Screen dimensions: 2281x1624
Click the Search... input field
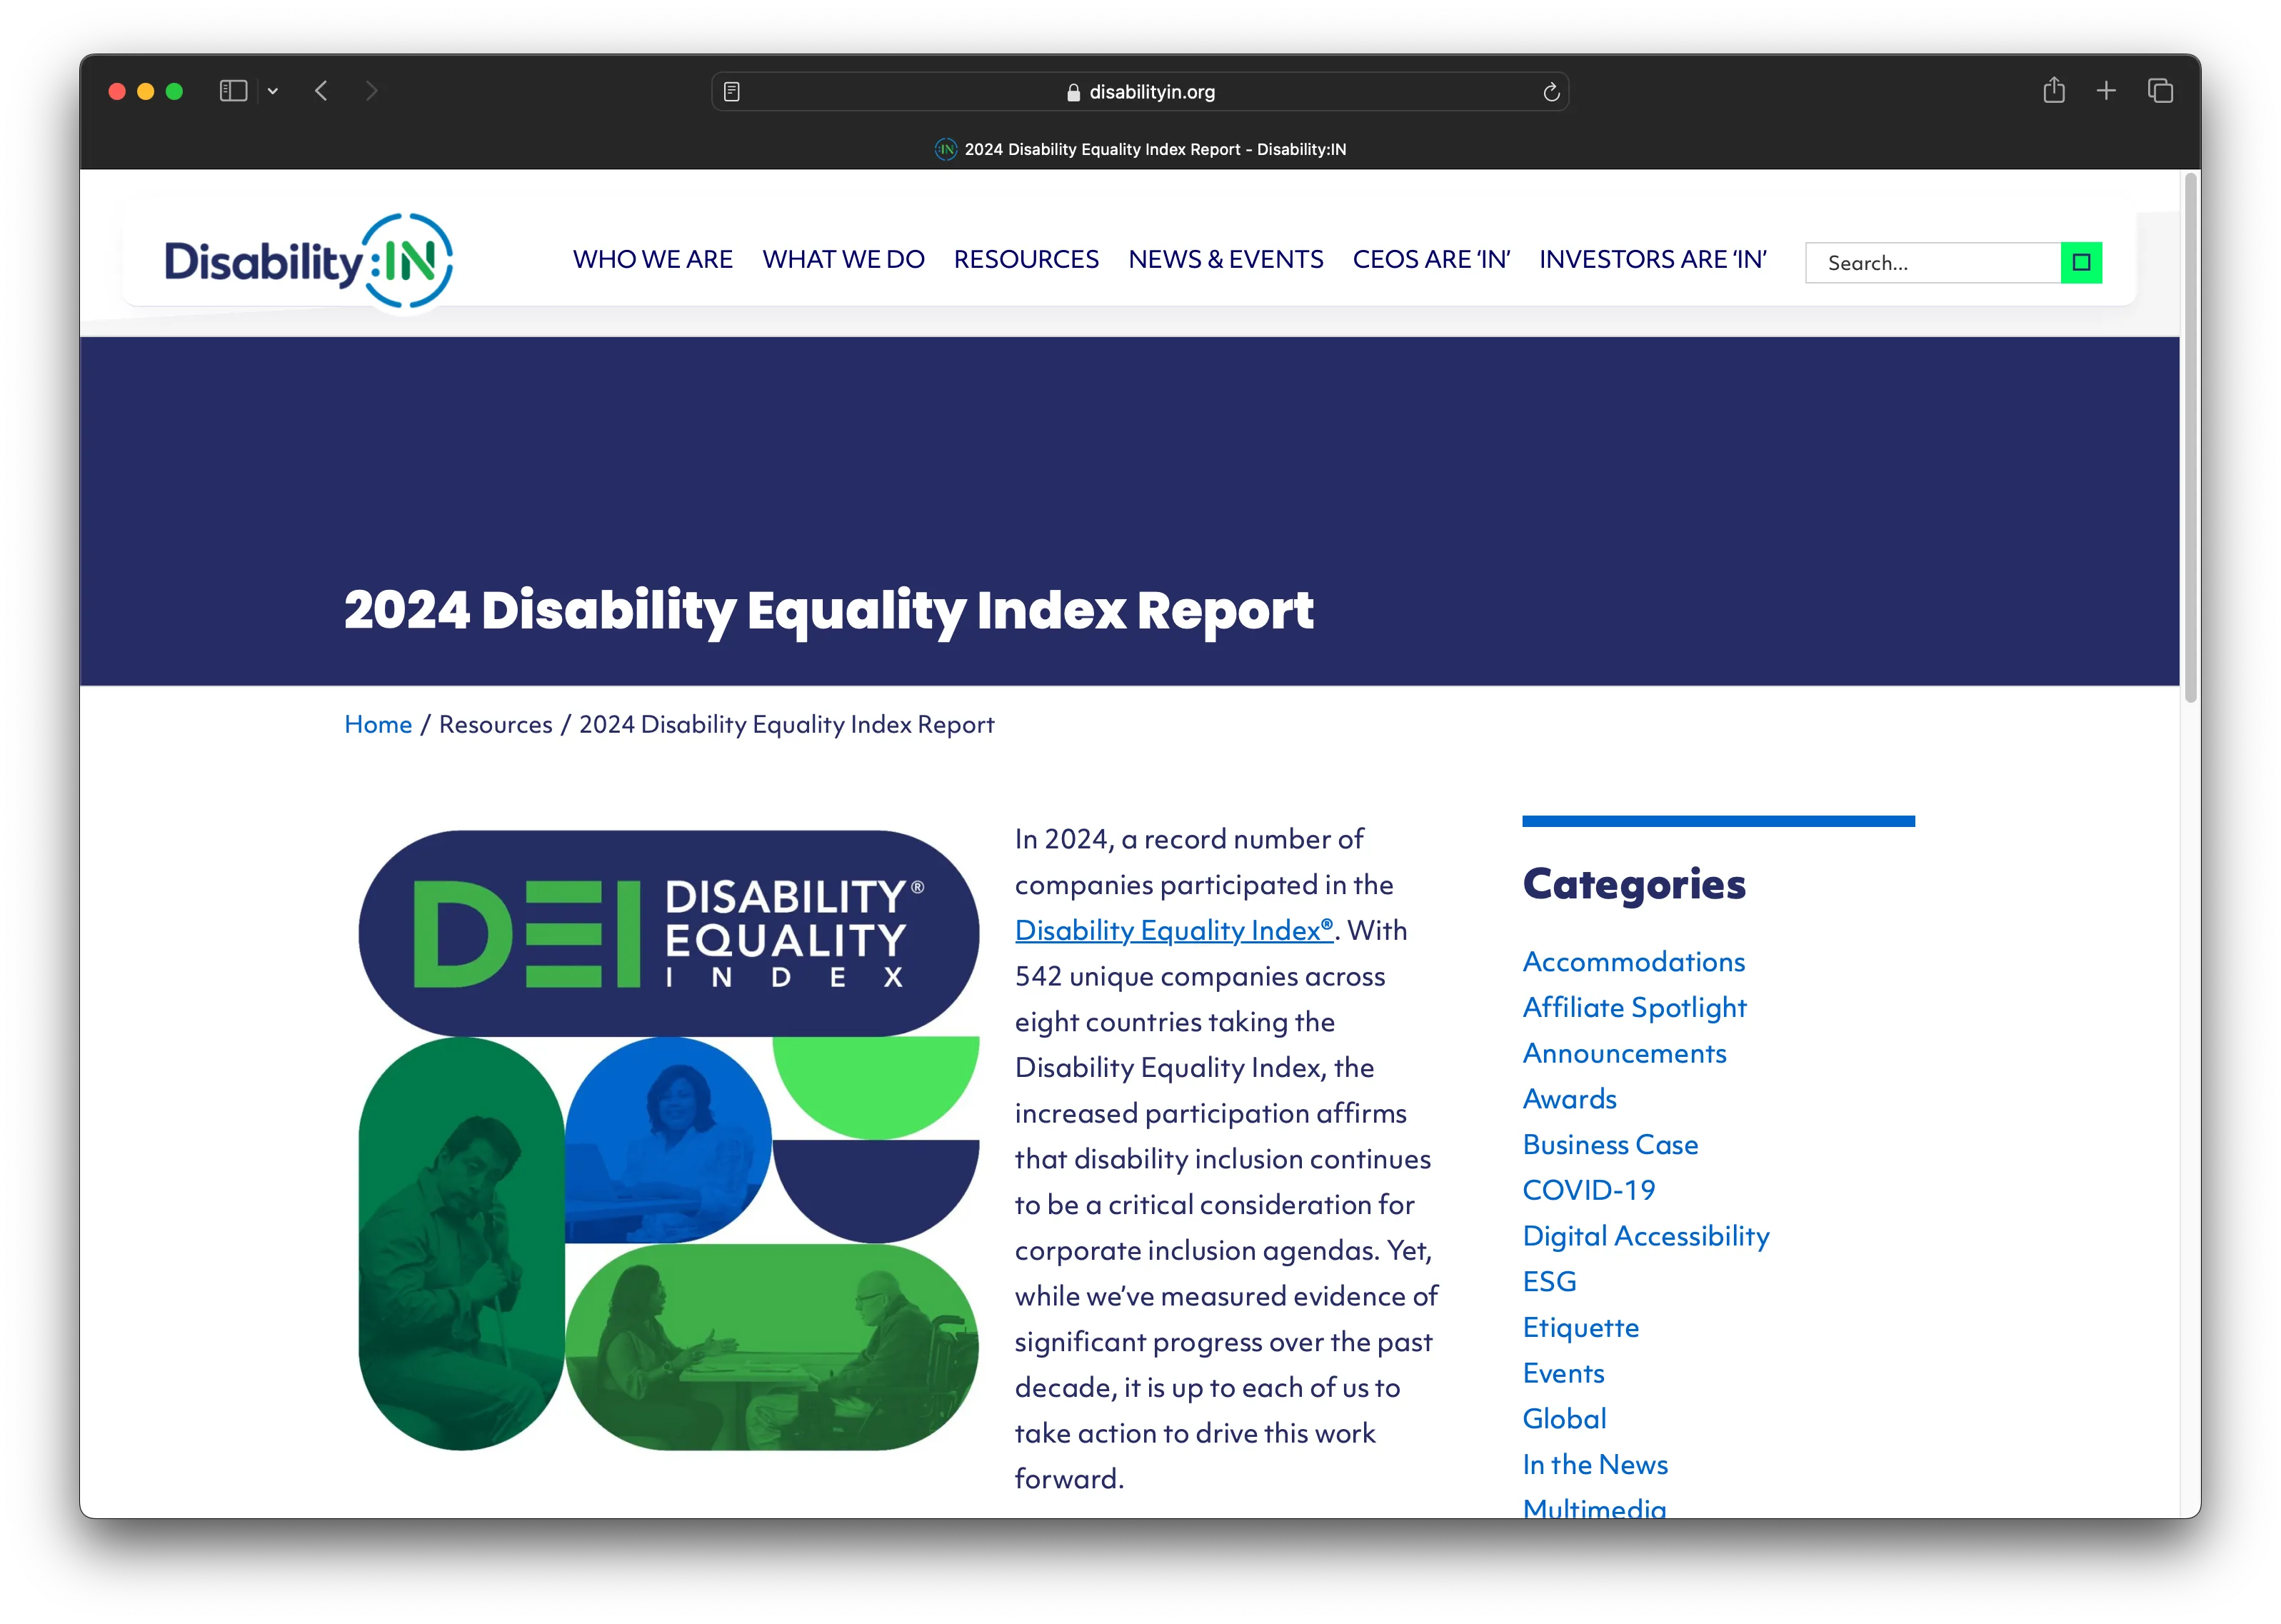1932,263
